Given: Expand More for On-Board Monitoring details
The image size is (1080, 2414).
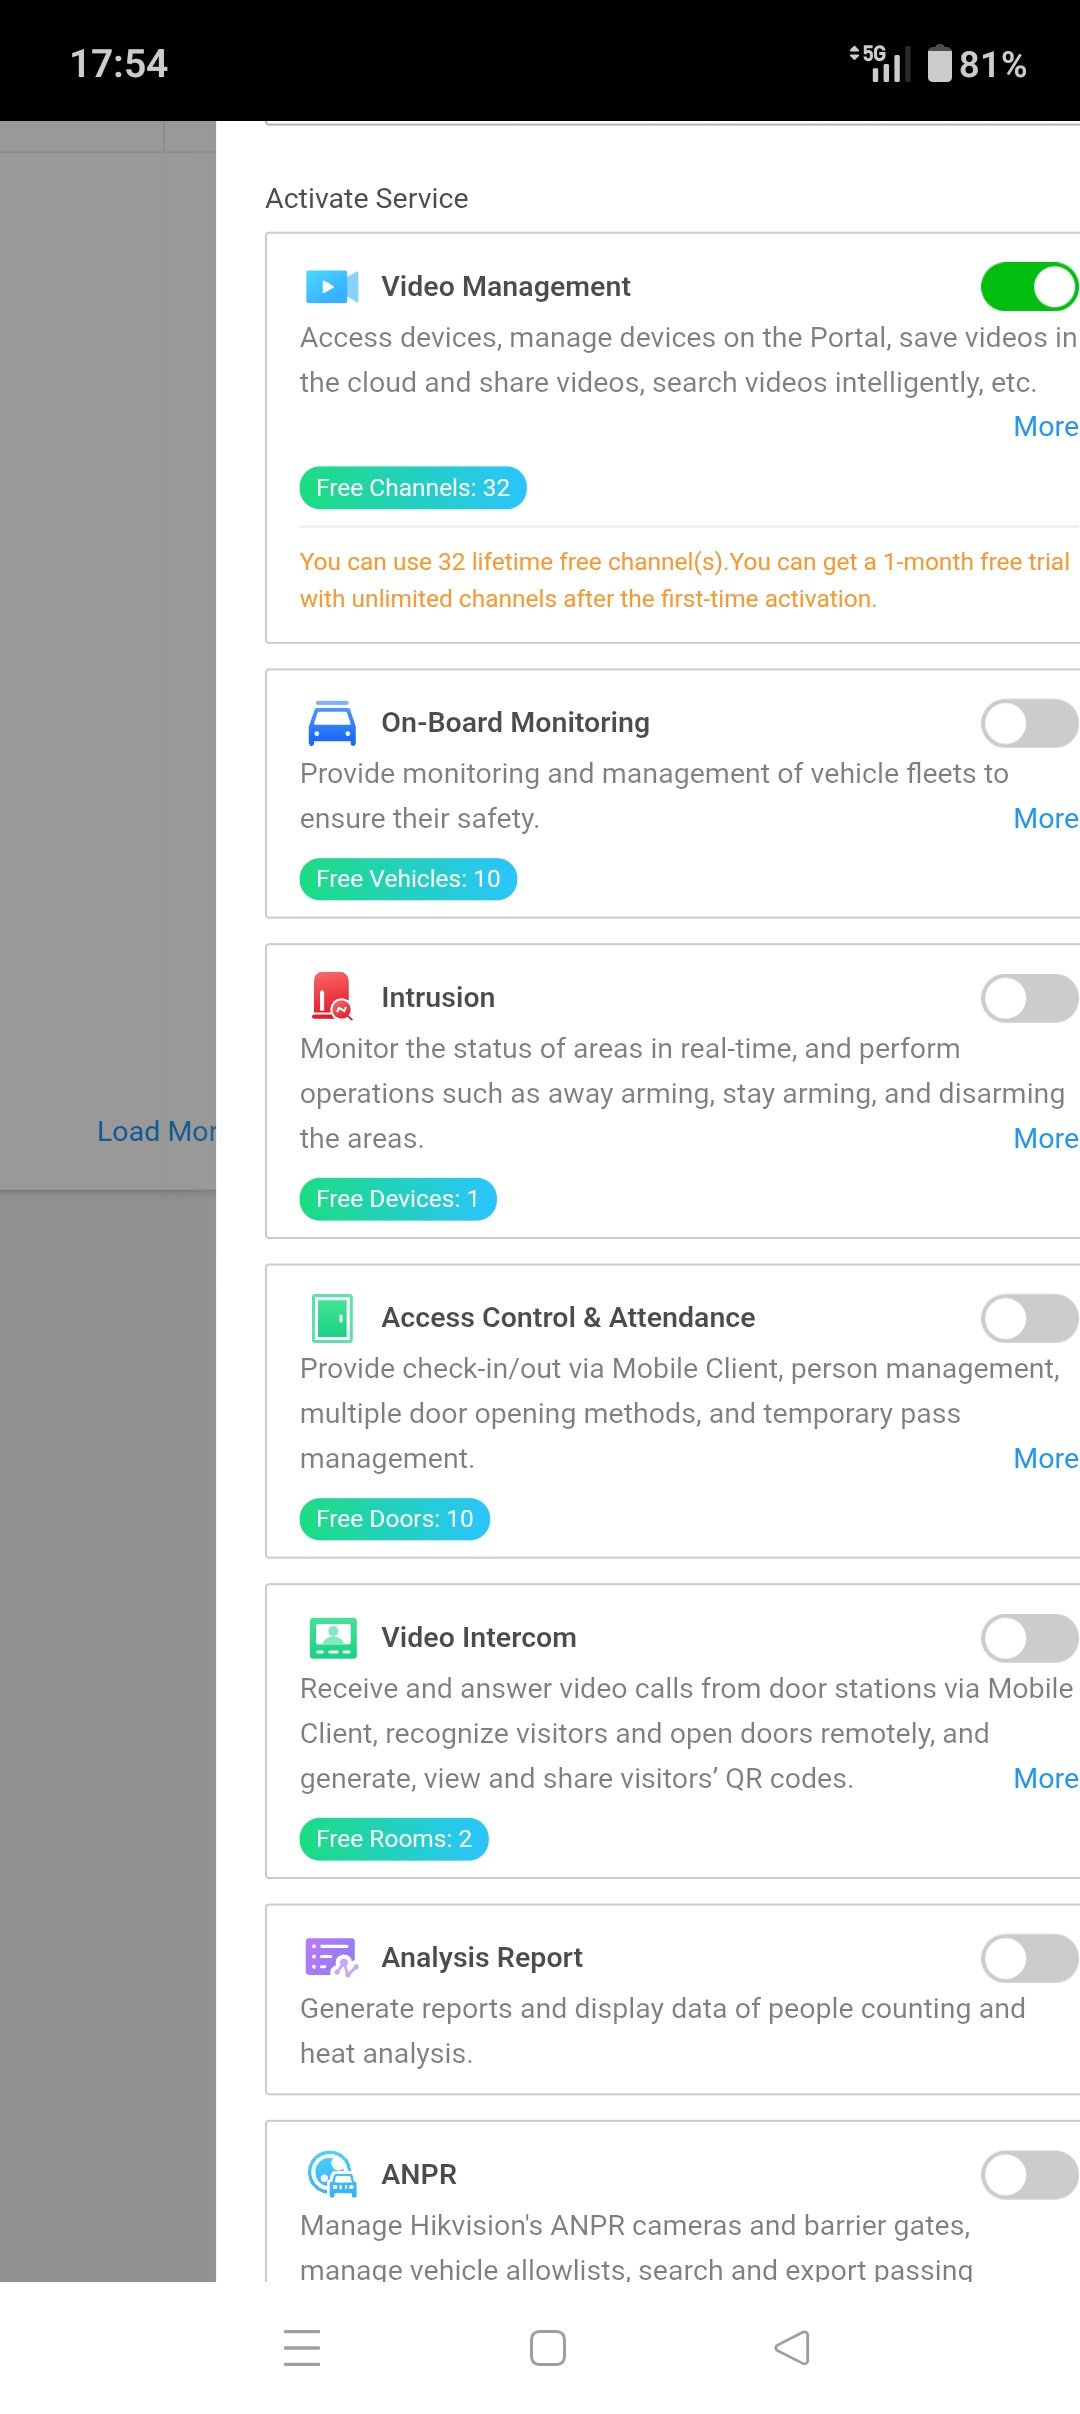Looking at the screenshot, I should pyautogui.click(x=1046, y=819).
